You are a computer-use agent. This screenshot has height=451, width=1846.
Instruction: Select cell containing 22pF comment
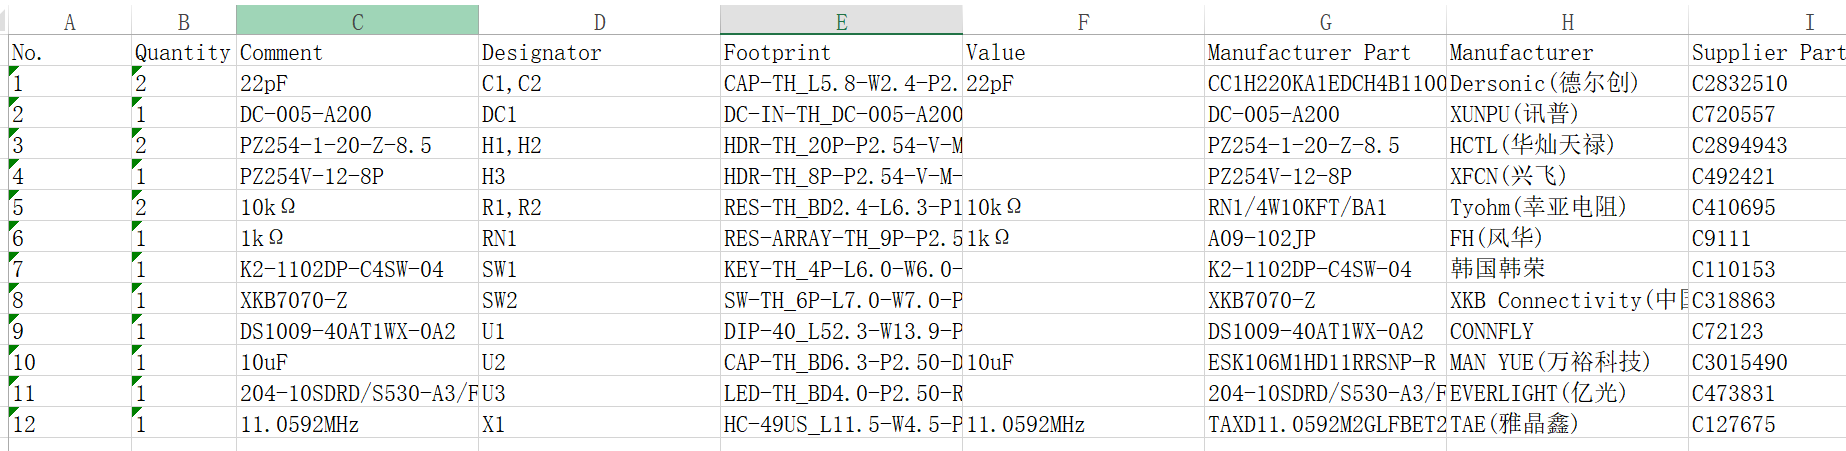(357, 84)
